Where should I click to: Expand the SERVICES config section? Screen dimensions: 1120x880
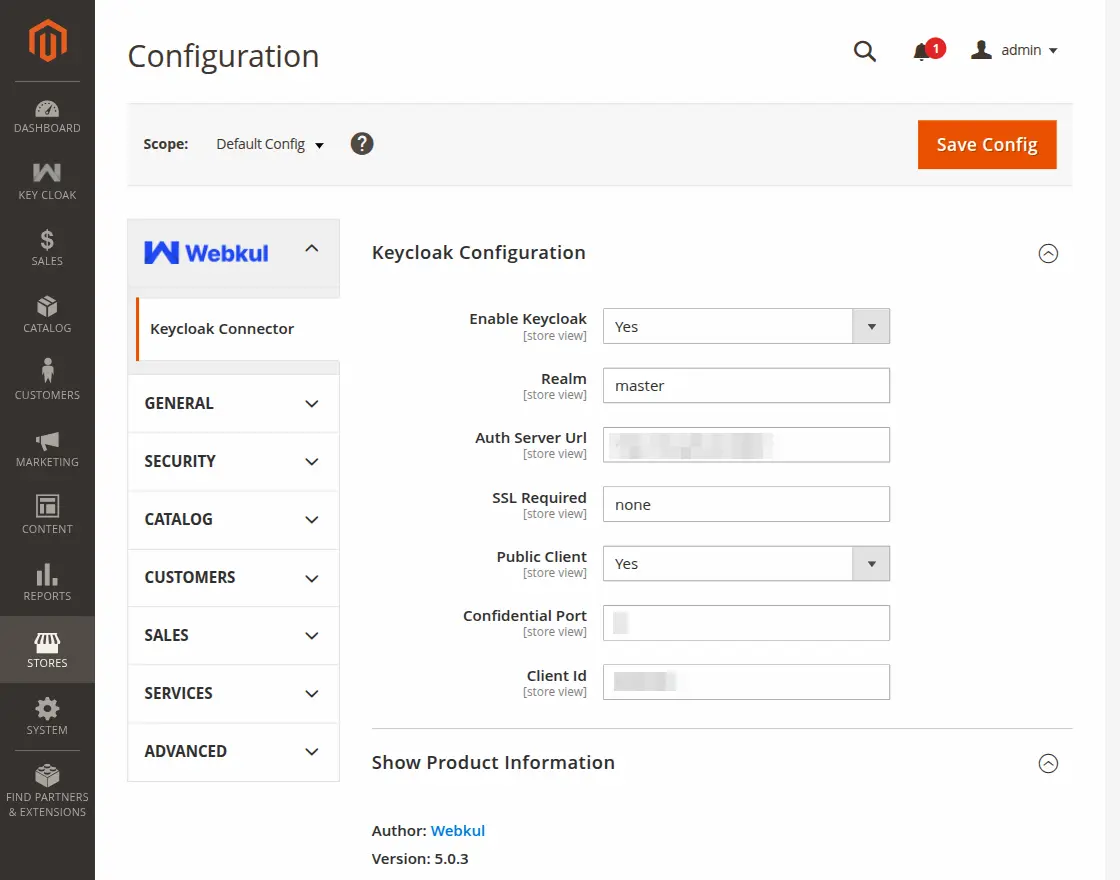(x=234, y=694)
